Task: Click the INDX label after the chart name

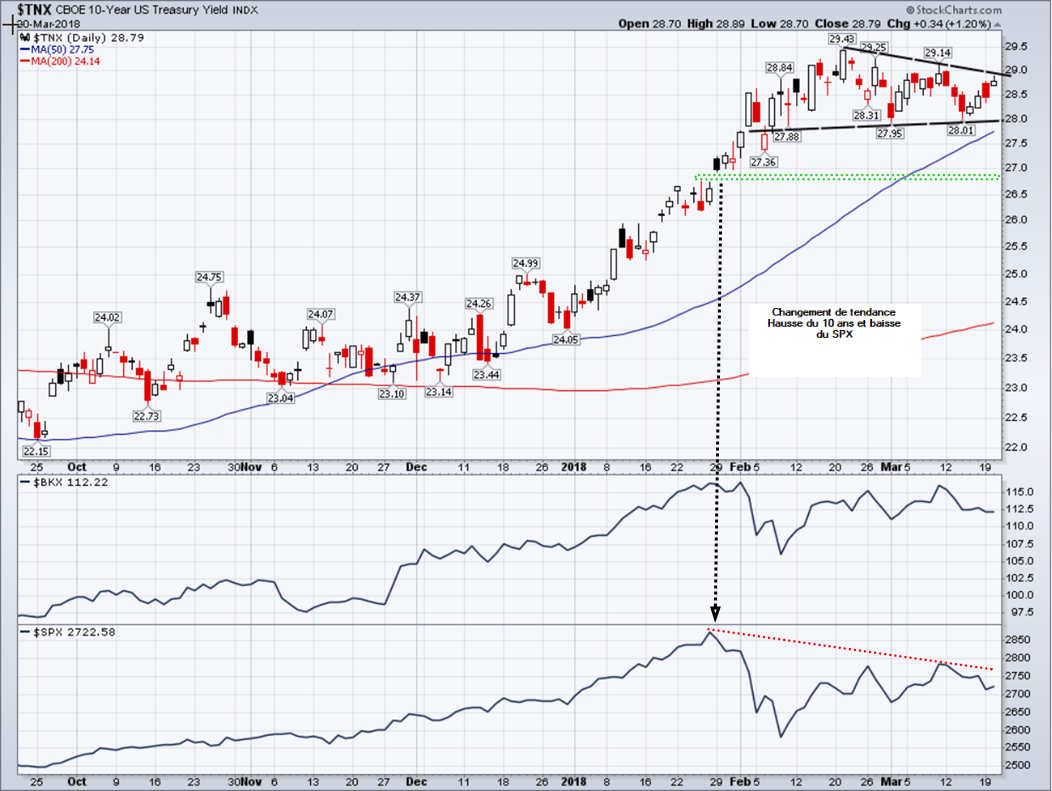Action: coord(246,10)
